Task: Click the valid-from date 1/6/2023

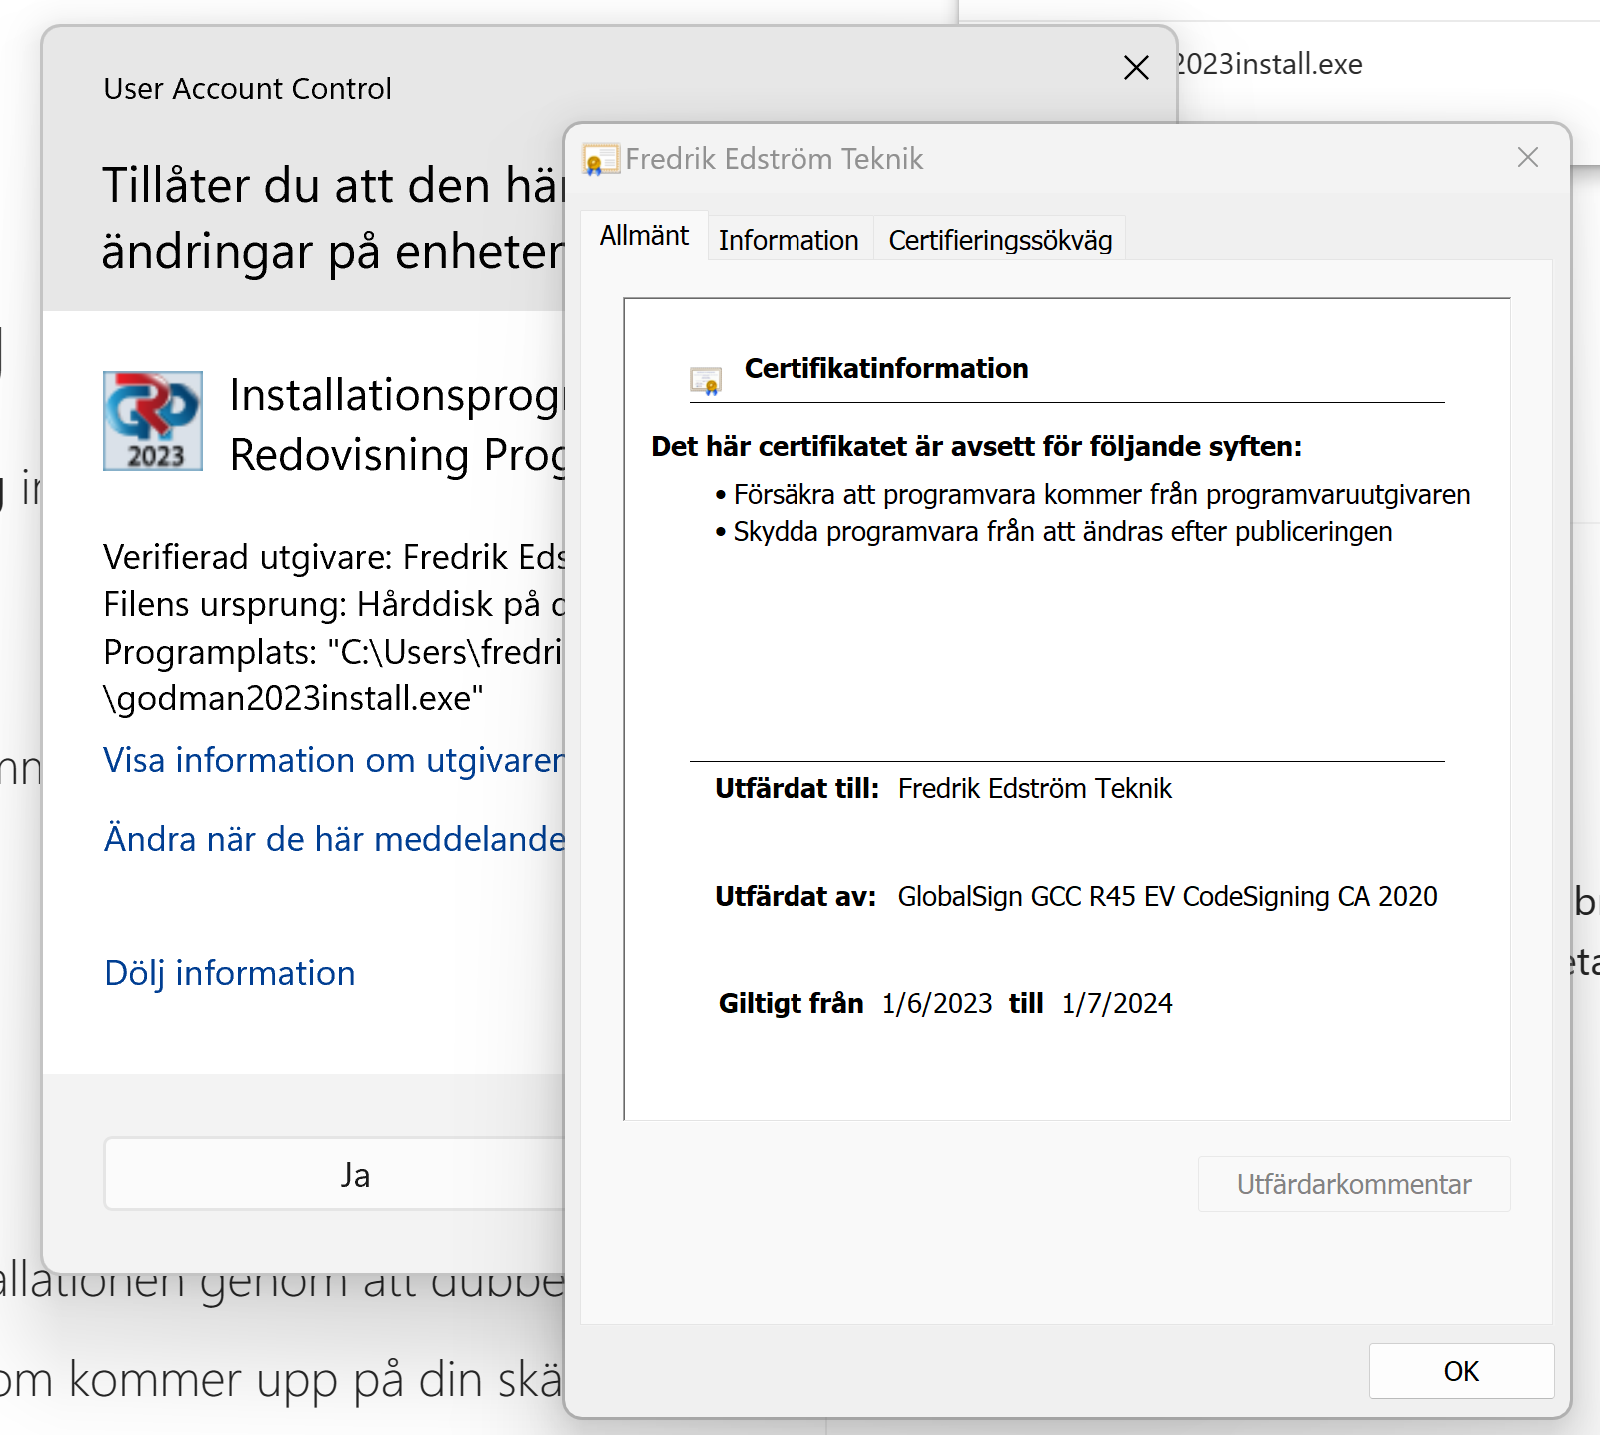Action: 937,1003
